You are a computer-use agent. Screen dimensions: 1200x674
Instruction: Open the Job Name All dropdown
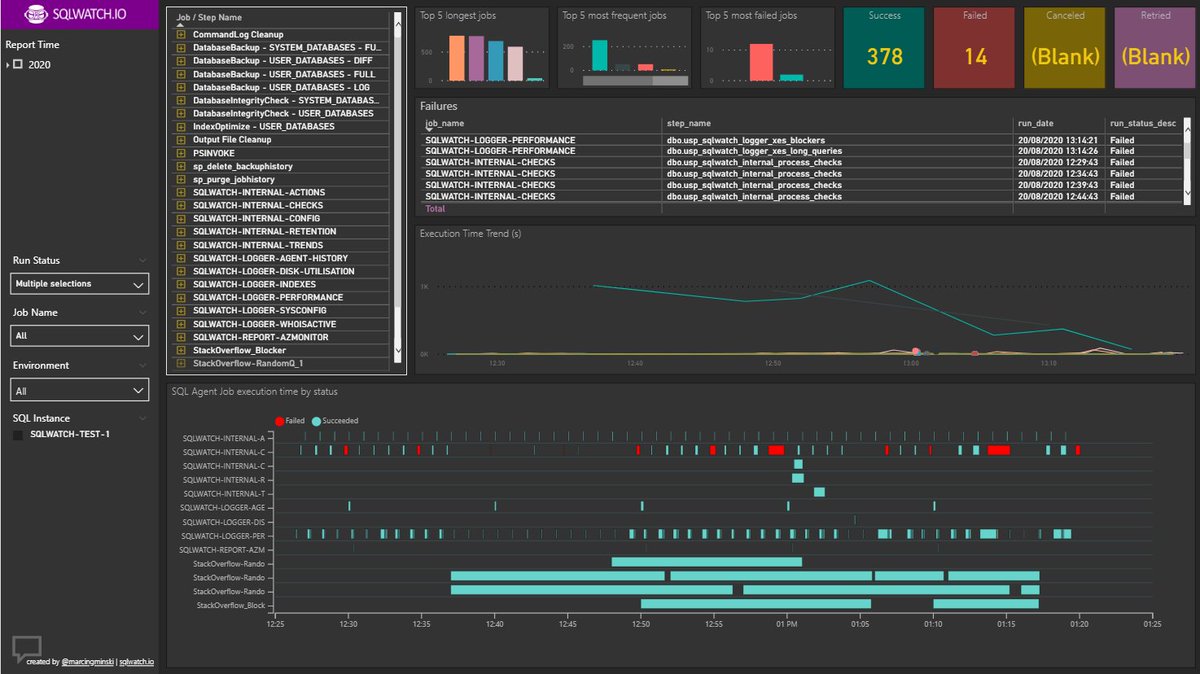(x=80, y=337)
